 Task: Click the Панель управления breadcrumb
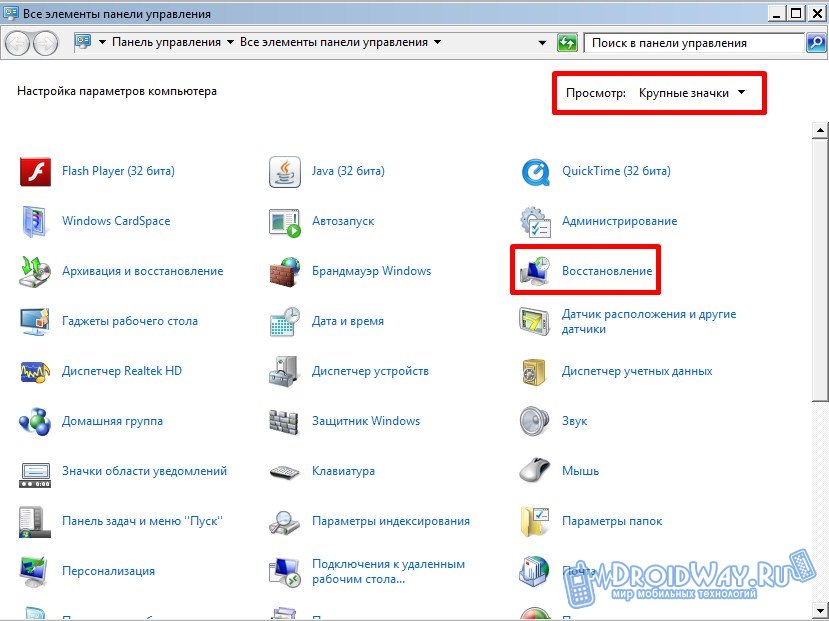(x=166, y=42)
